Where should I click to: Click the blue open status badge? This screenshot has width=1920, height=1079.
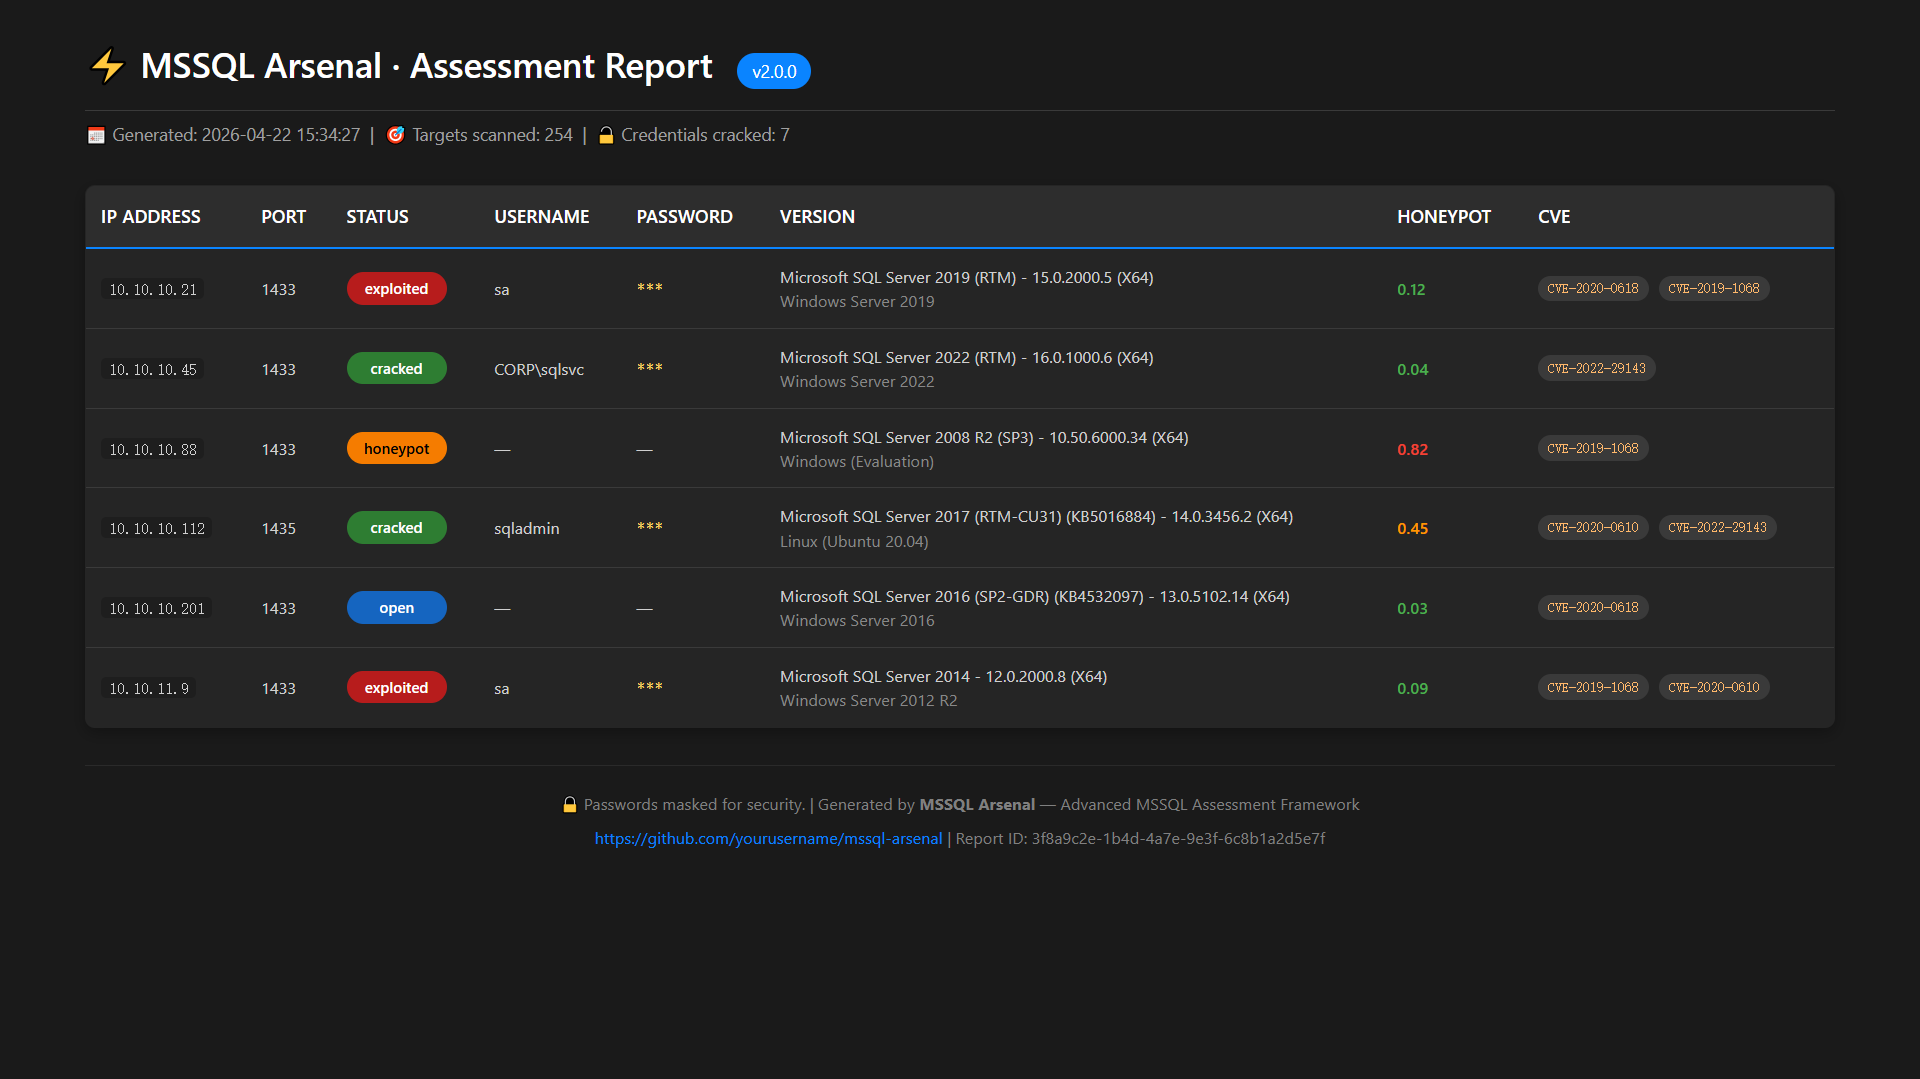click(396, 608)
